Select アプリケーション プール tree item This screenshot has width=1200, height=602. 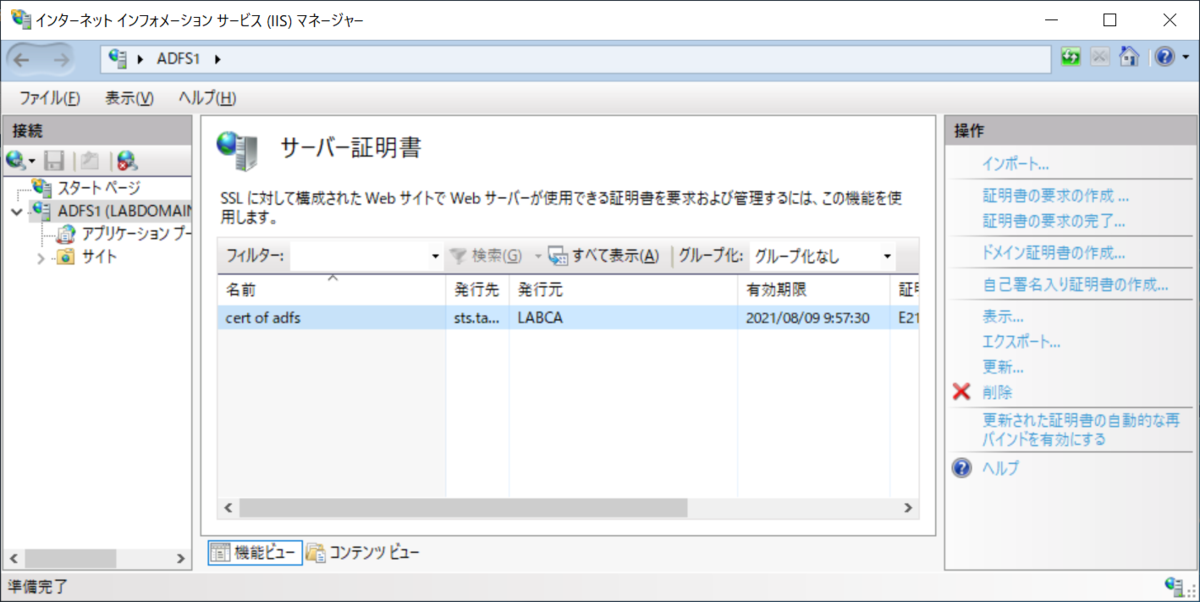click(x=136, y=234)
